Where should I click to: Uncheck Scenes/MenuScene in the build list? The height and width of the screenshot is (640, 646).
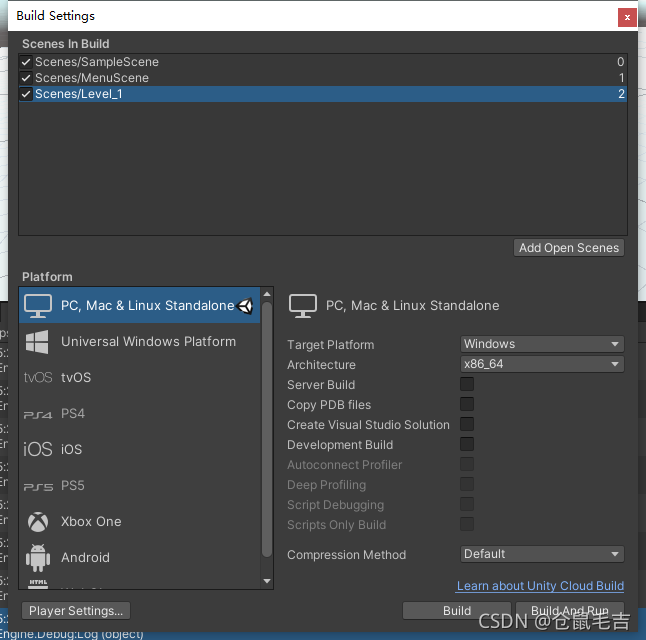click(x=26, y=78)
